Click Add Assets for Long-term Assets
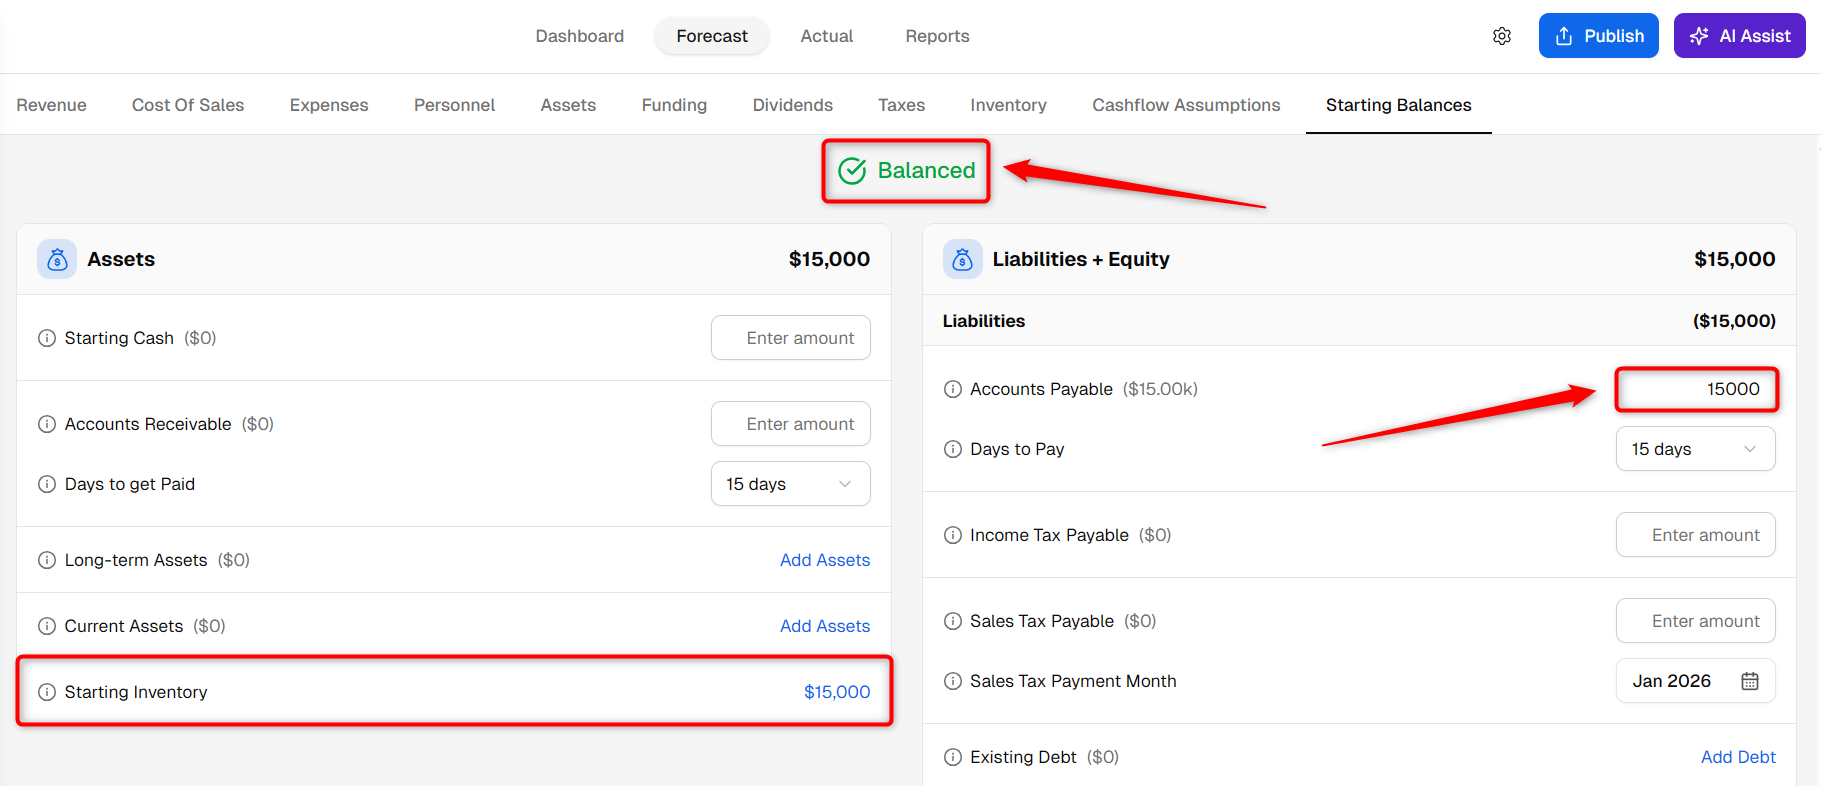 click(825, 560)
